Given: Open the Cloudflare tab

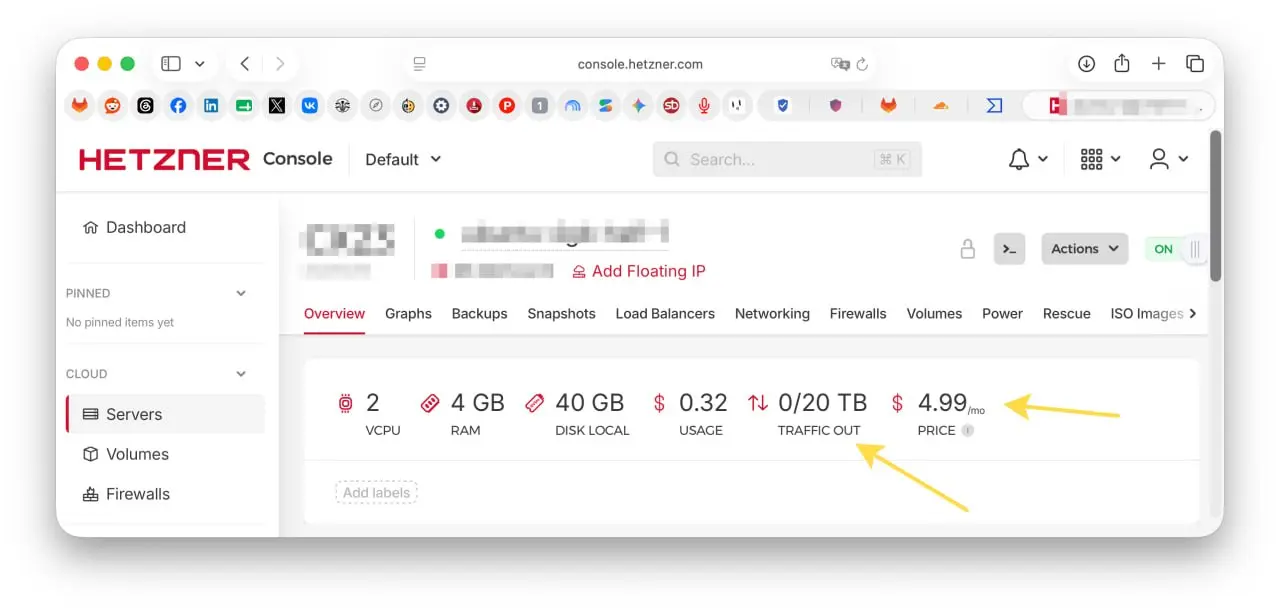Looking at the screenshot, I should pos(940,105).
